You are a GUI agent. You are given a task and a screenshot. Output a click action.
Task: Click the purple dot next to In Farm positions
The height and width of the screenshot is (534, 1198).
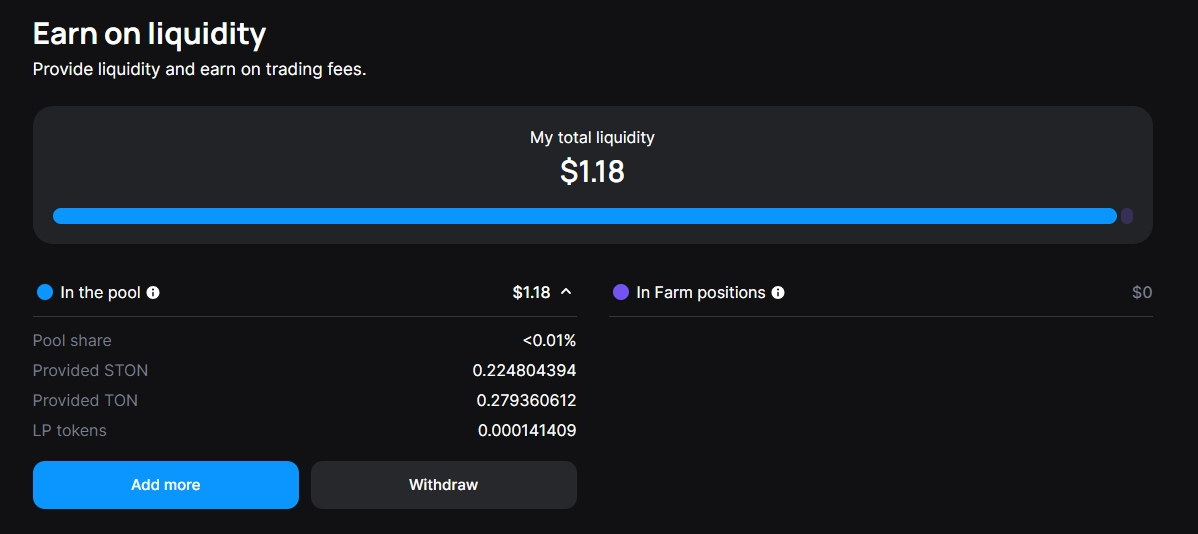[621, 293]
